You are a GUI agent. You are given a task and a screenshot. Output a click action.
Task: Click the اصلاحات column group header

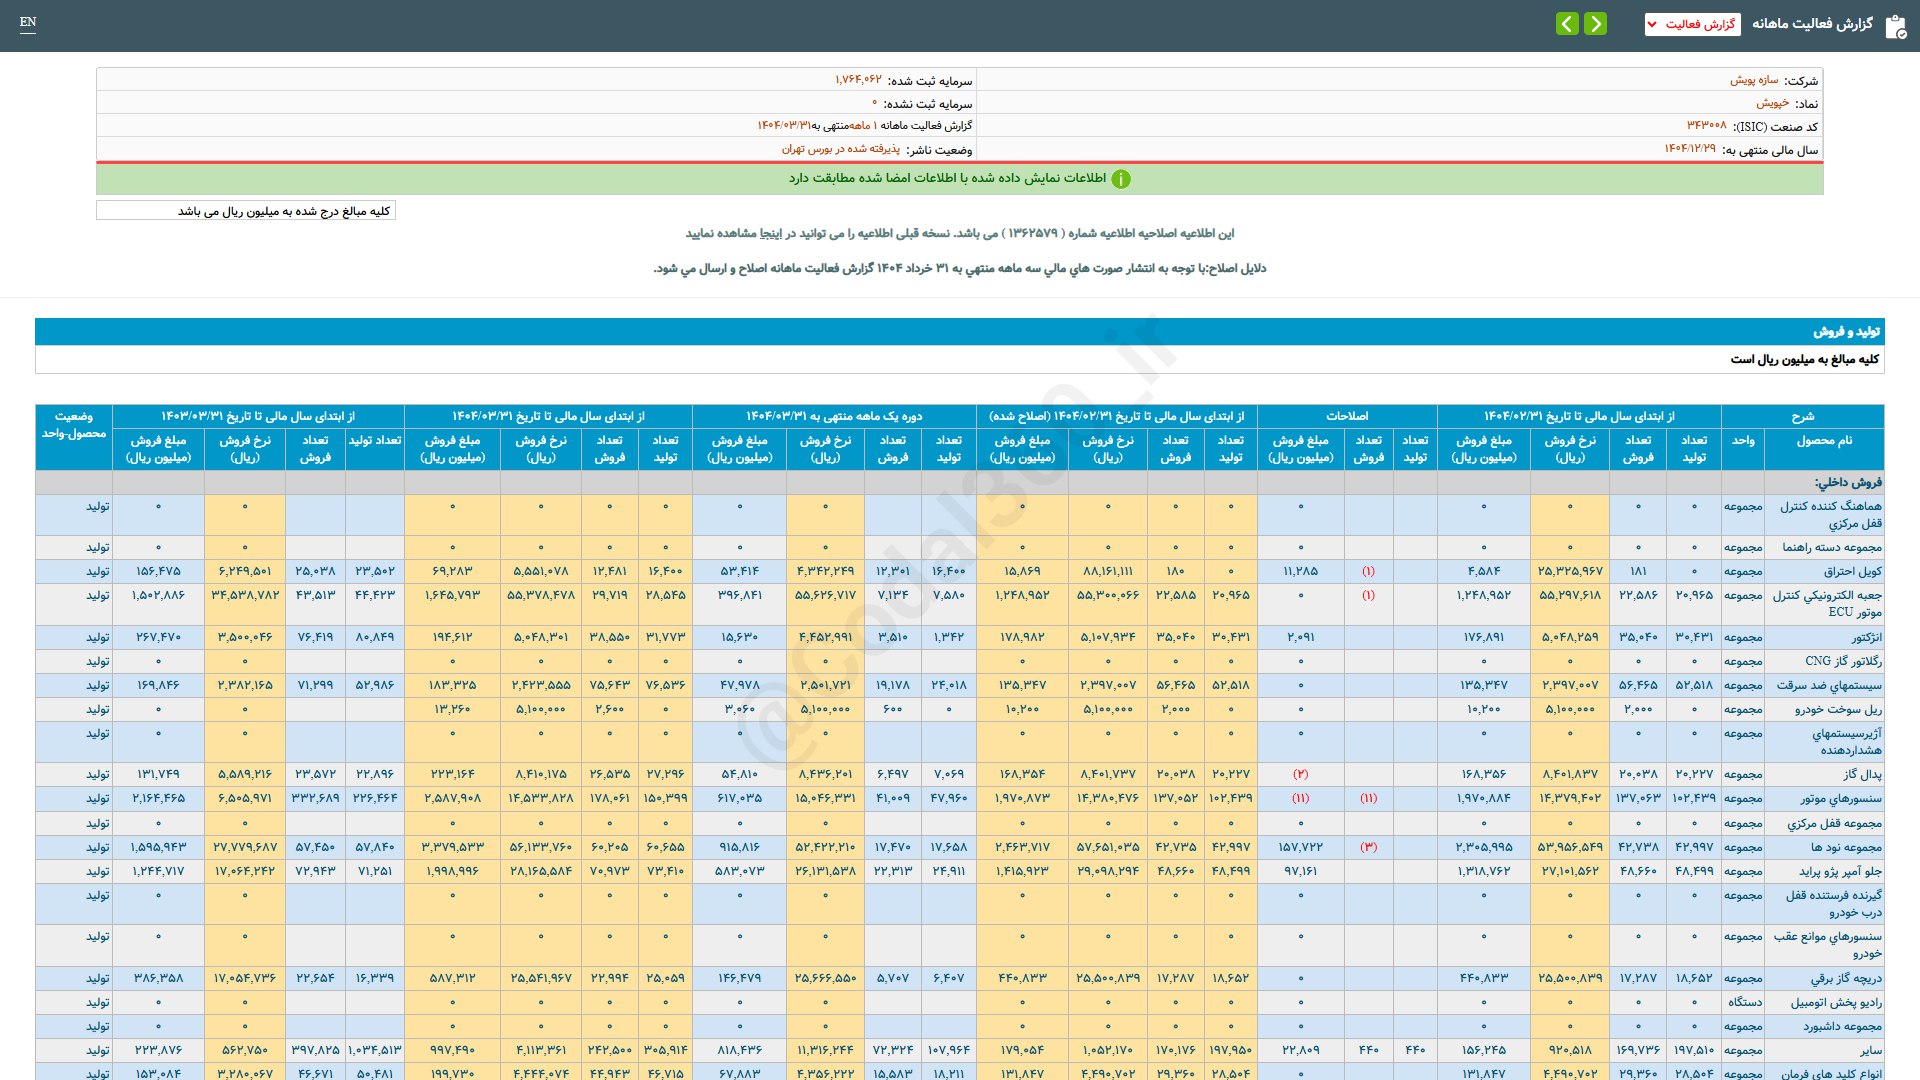tap(1347, 416)
